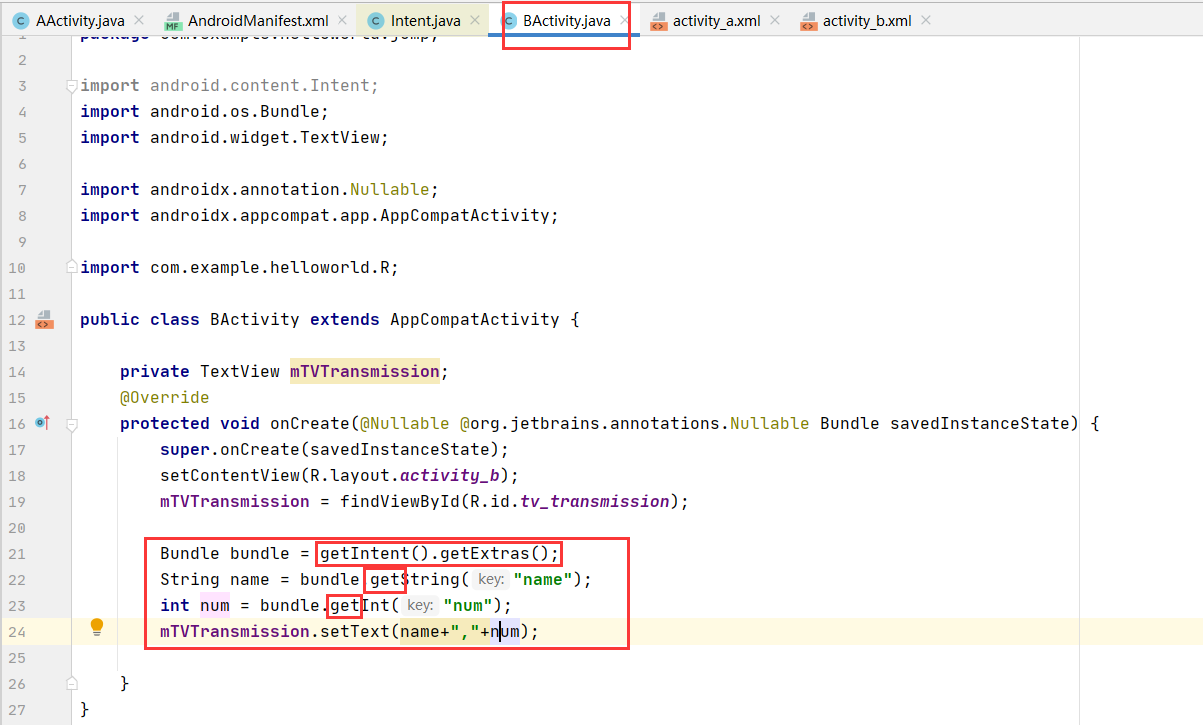This screenshot has height=725, width=1203.
Task: Click the BActivity class name in the declaration
Action: tap(254, 320)
